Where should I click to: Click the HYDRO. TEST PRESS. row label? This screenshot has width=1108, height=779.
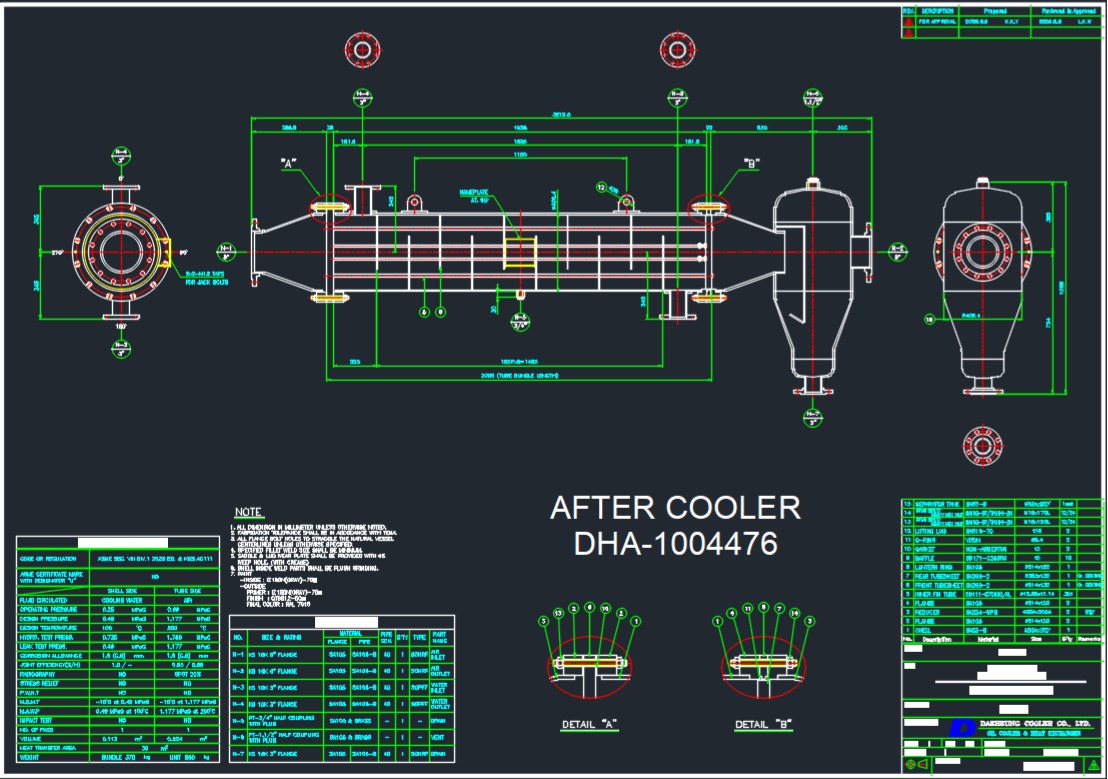[x=47, y=638]
